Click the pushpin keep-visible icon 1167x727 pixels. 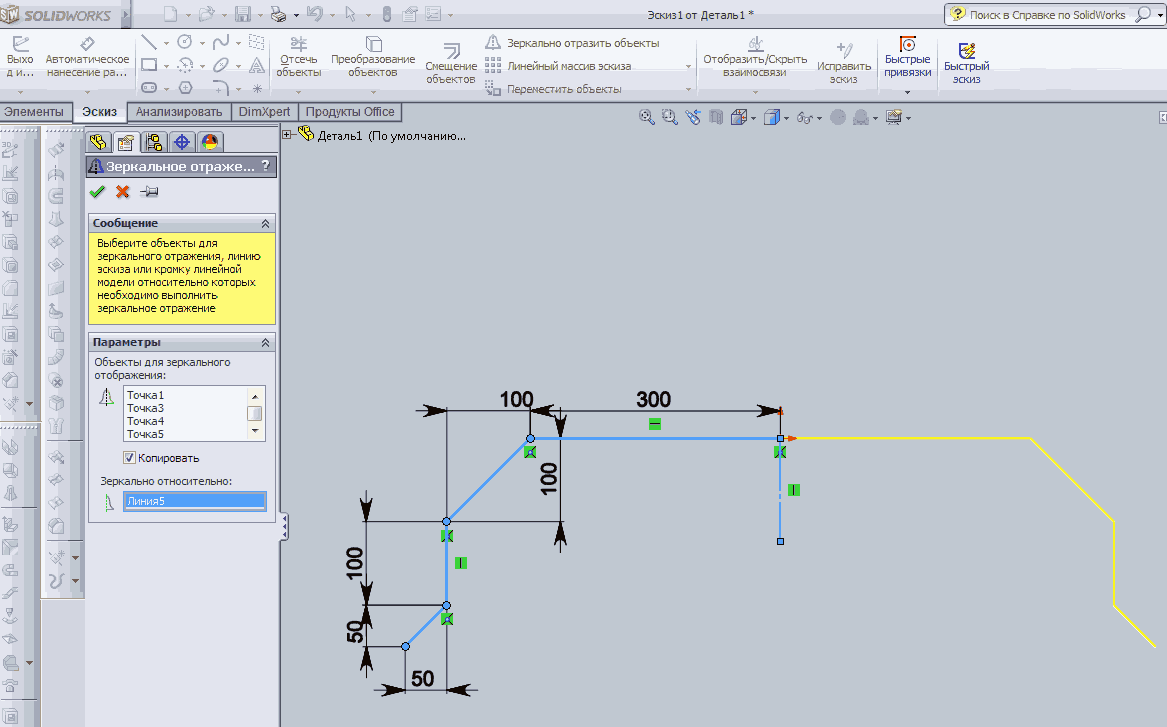pyautogui.click(x=149, y=192)
